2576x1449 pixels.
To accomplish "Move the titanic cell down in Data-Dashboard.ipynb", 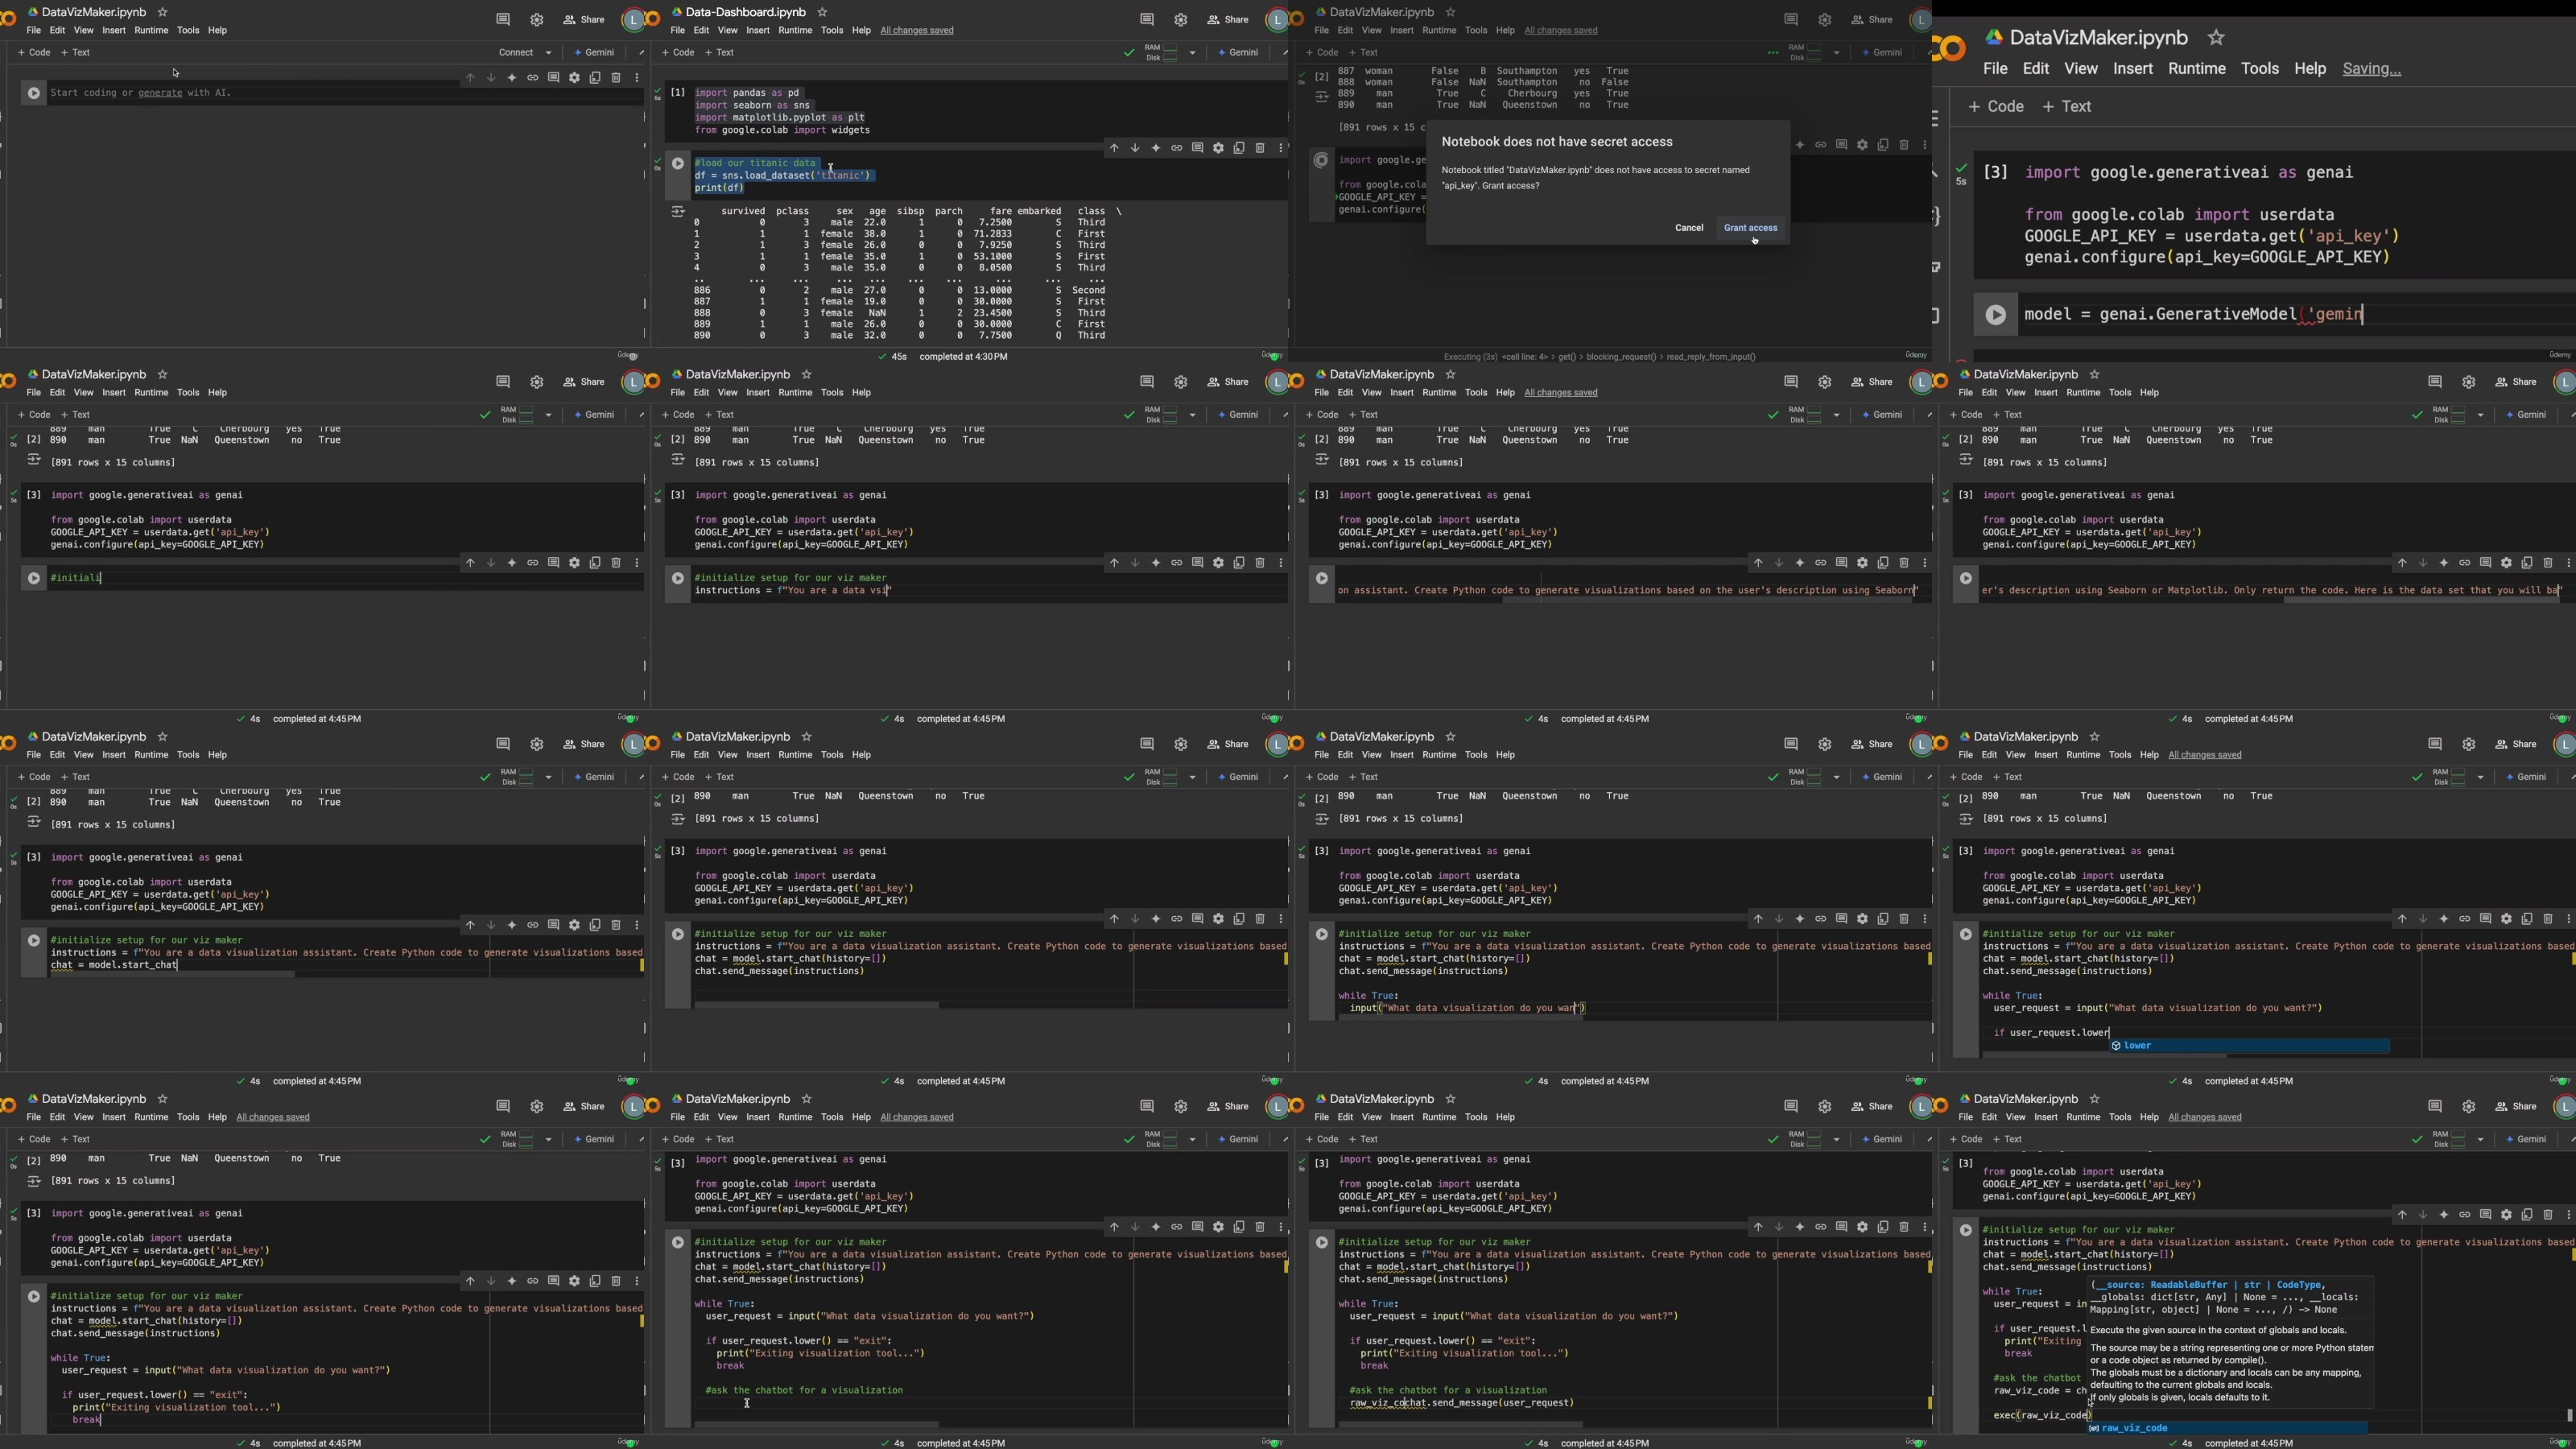I will coord(1135,148).
